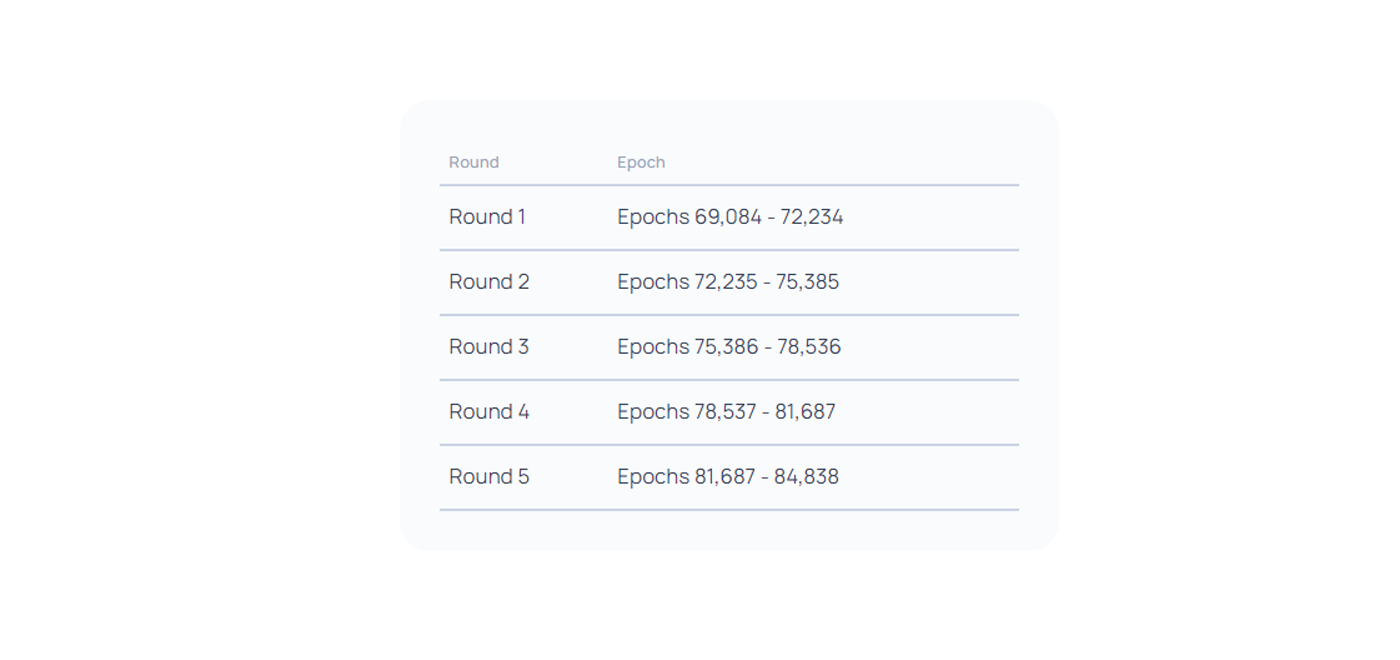Click the number 84,838 in Round 5
This screenshot has height=660, width=1400.
click(x=807, y=477)
